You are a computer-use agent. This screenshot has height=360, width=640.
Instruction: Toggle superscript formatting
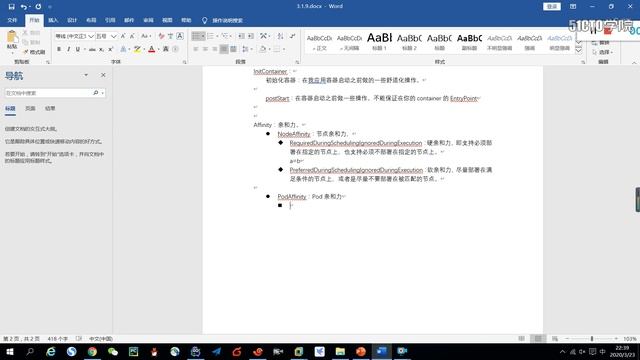pos(111,49)
